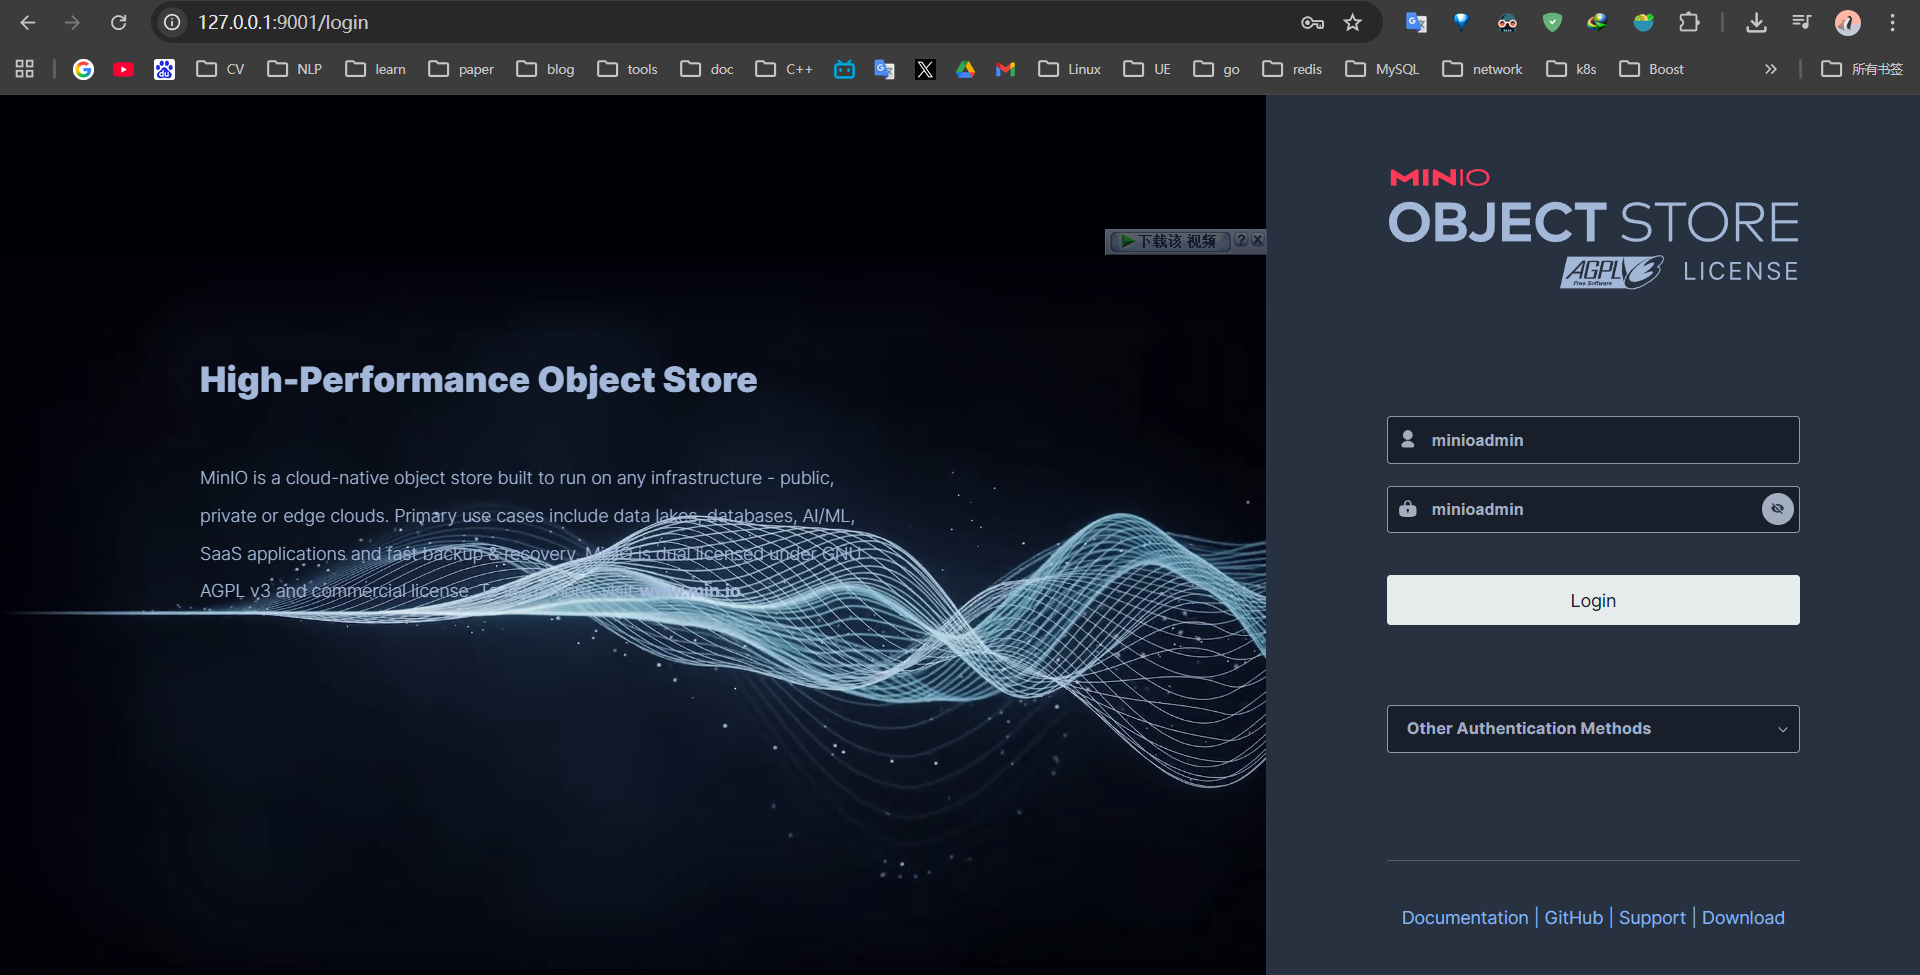
Task: Open the Download link
Action: click(x=1743, y=918)
